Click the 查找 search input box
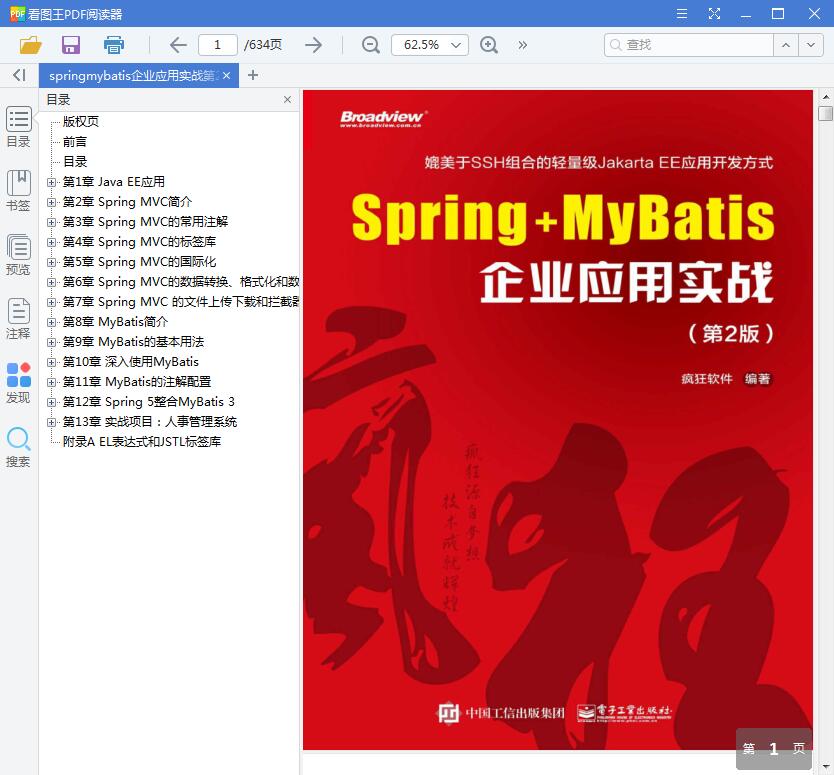Screen dimensions: 834x775 tap(689, 45)
